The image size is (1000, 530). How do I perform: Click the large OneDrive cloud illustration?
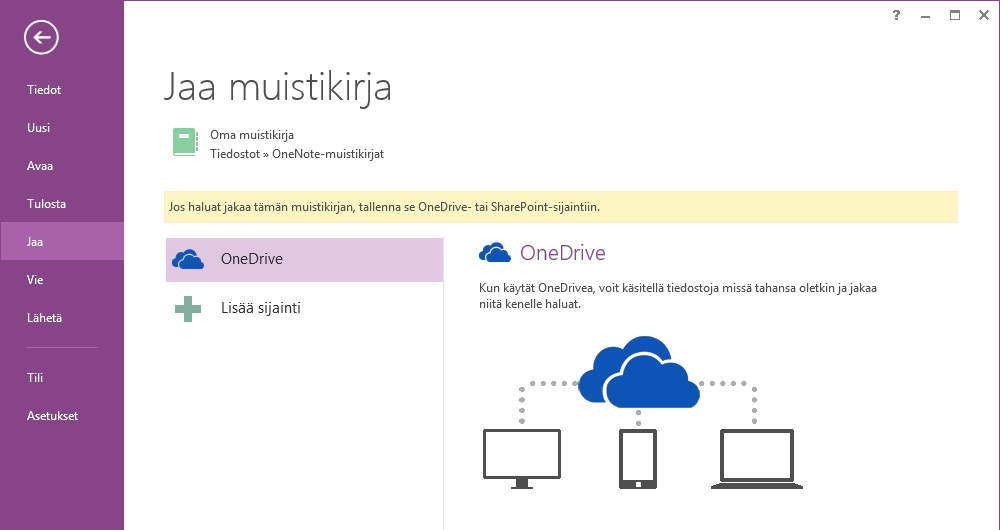638,372
